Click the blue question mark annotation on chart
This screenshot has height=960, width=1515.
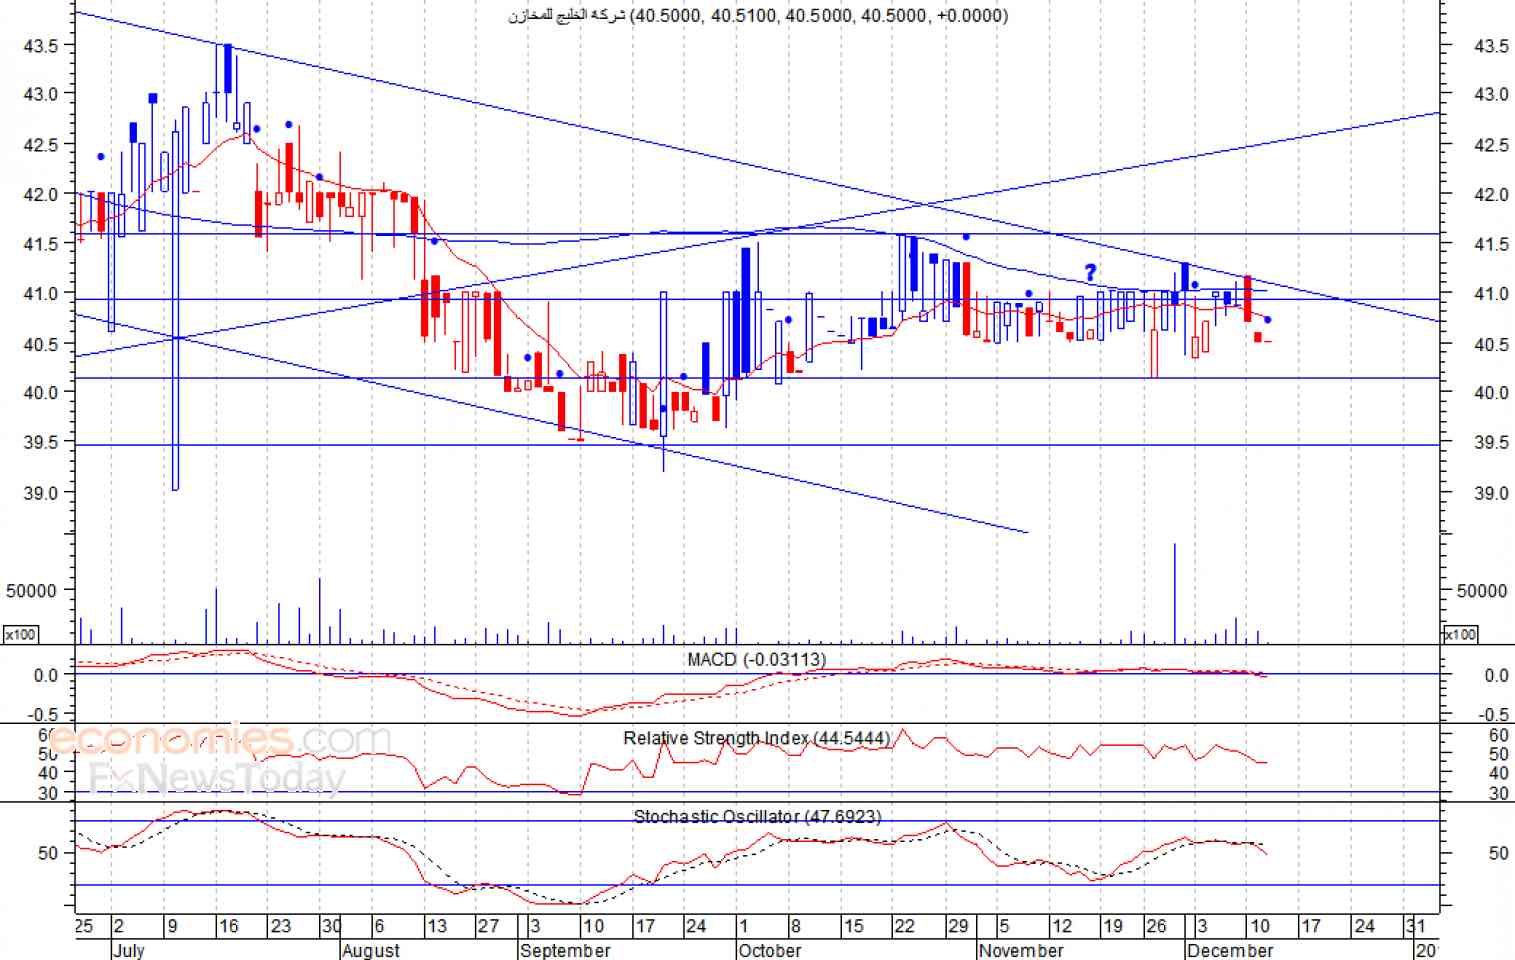(1090, 272)
